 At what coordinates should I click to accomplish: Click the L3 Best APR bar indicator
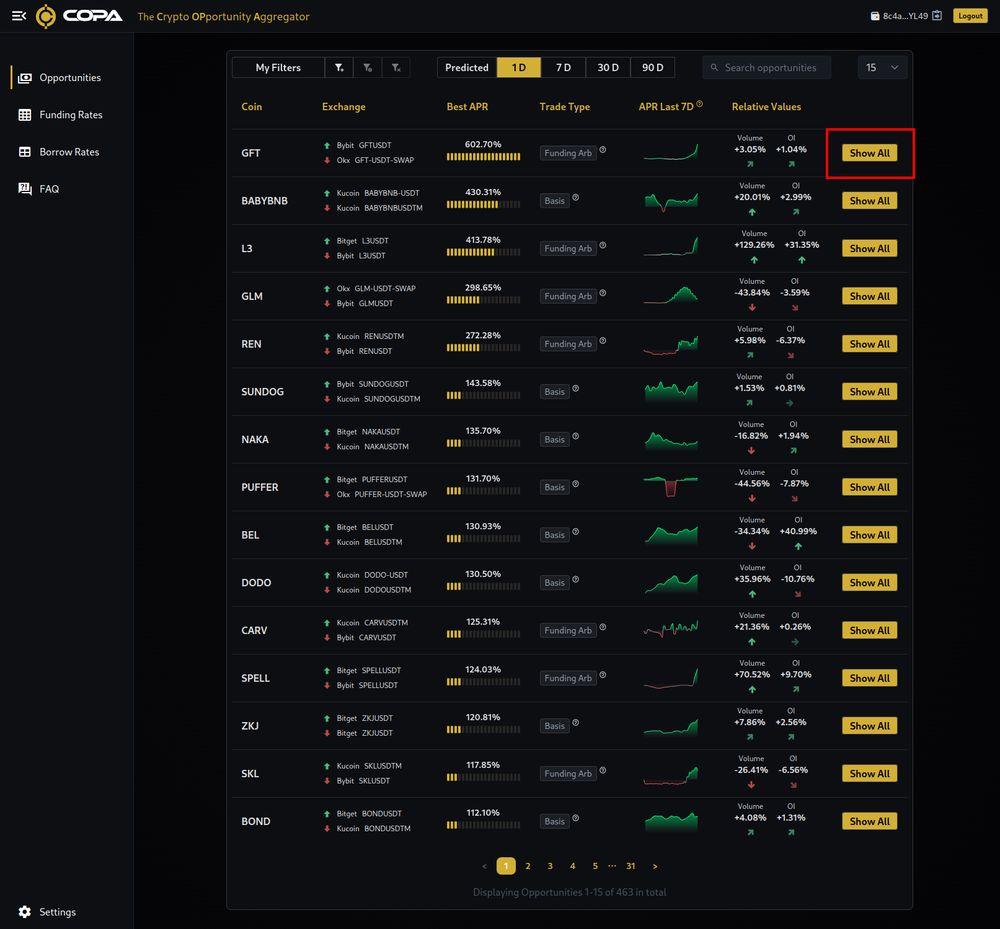[x=483, y=252]
